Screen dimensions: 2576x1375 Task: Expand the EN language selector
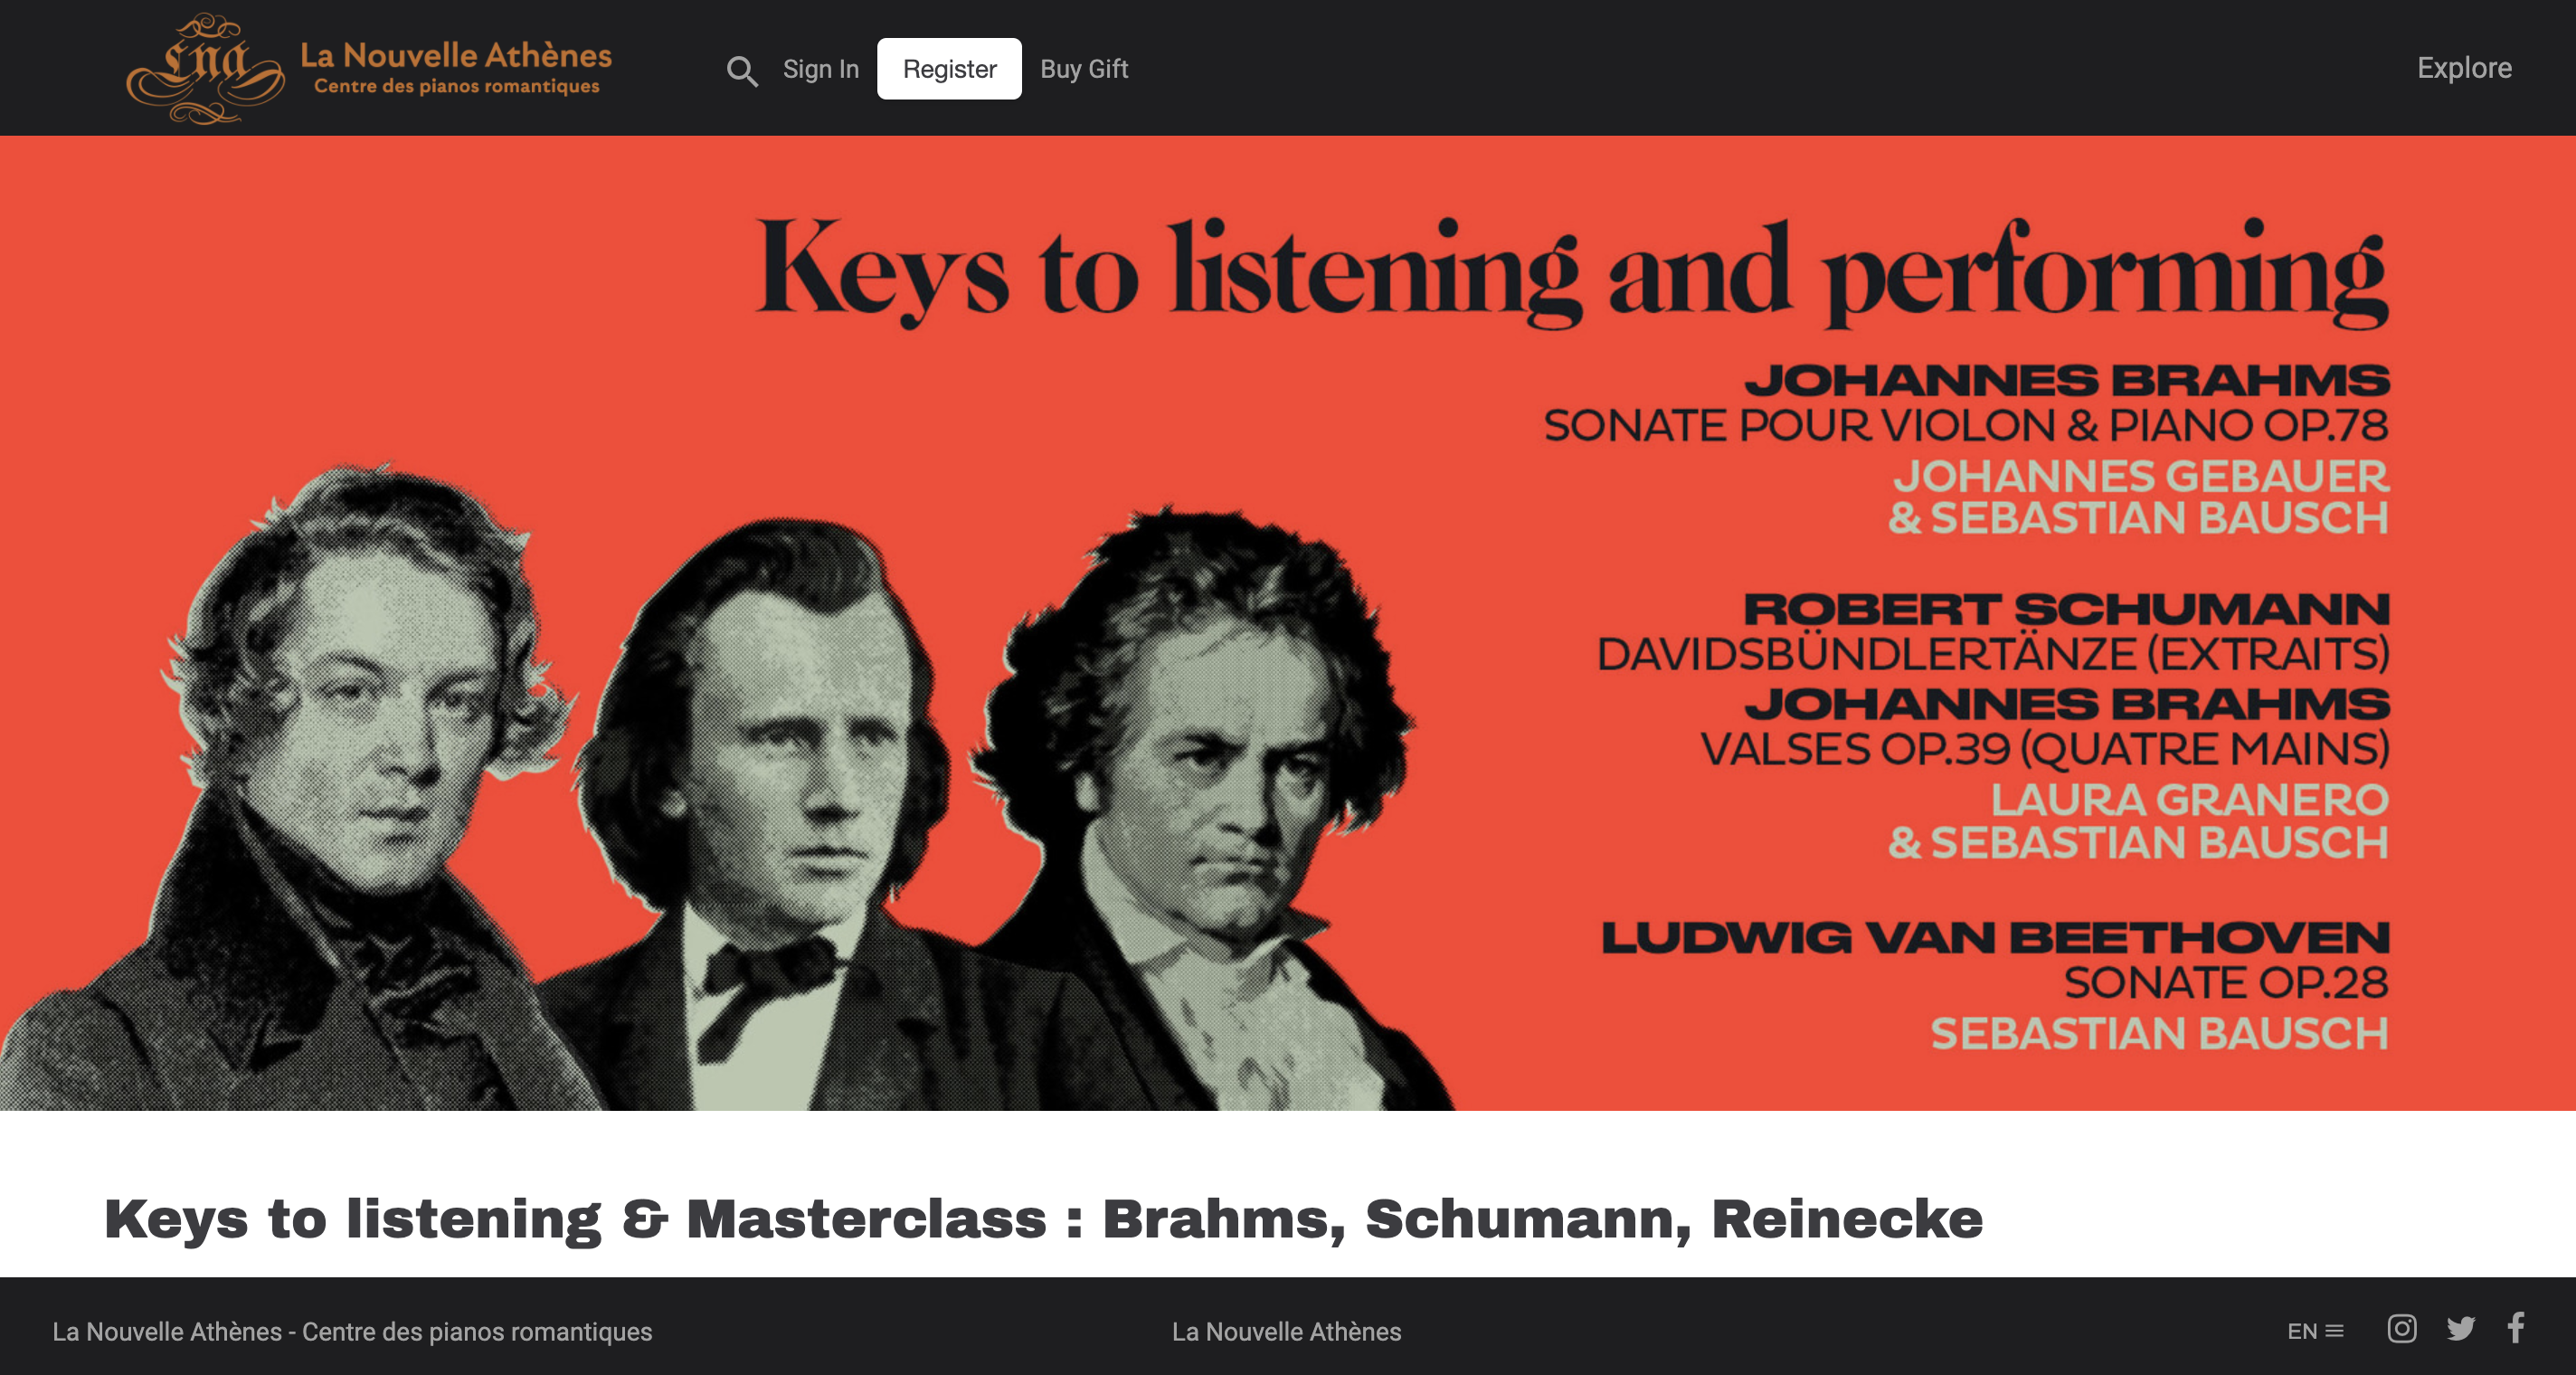point(2314,1331)
